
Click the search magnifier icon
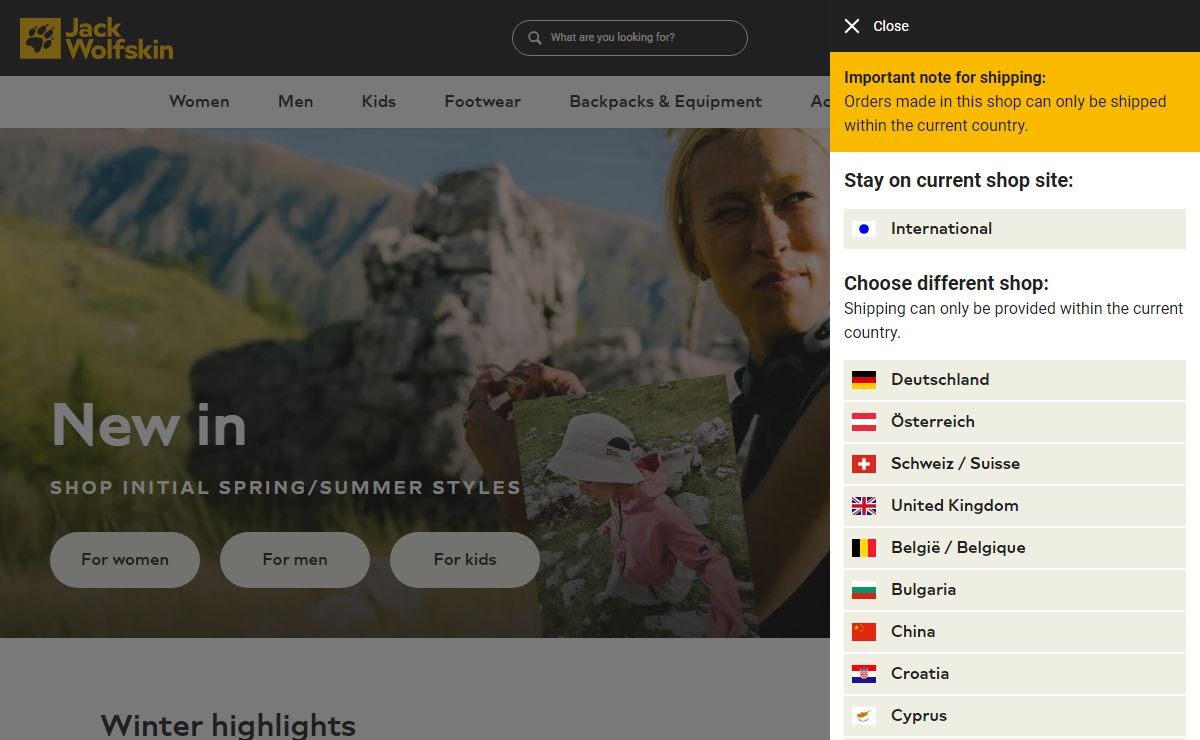tap(535, 38)
